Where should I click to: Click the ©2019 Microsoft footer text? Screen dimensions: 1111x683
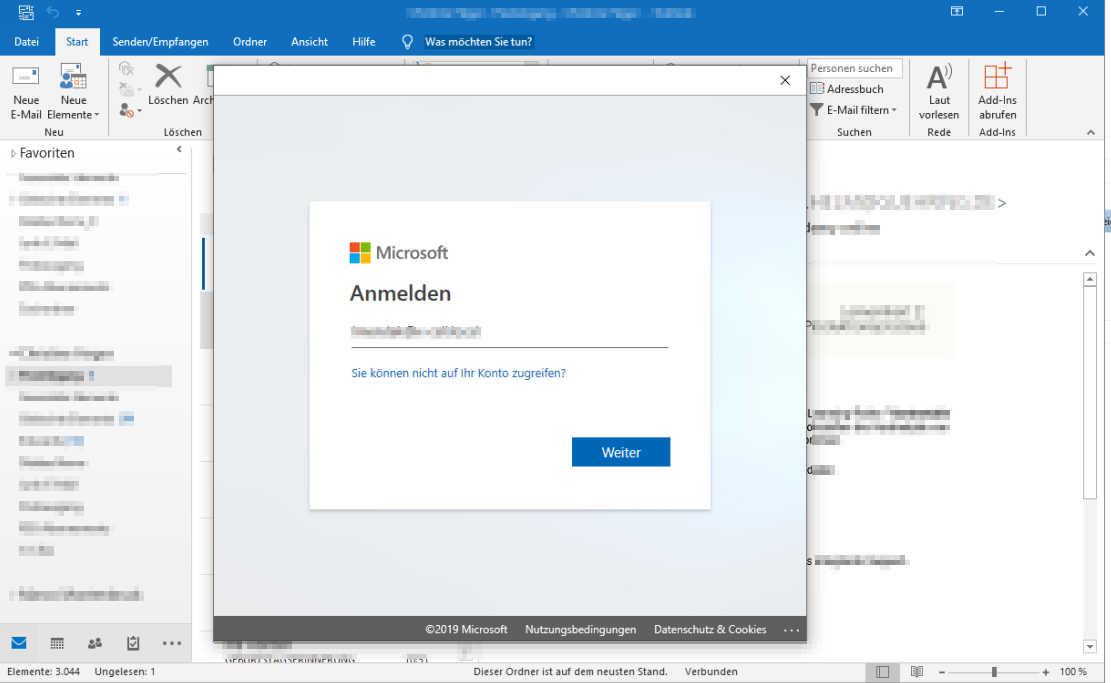pyautogui.click(x=466, y=629)
